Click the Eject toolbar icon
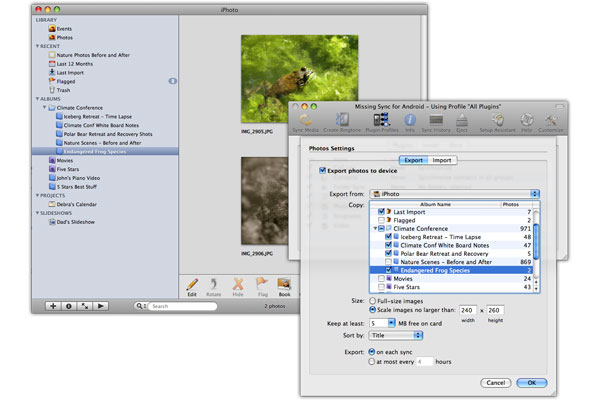This screenshot has height=400, width=600. pos(462,120)
